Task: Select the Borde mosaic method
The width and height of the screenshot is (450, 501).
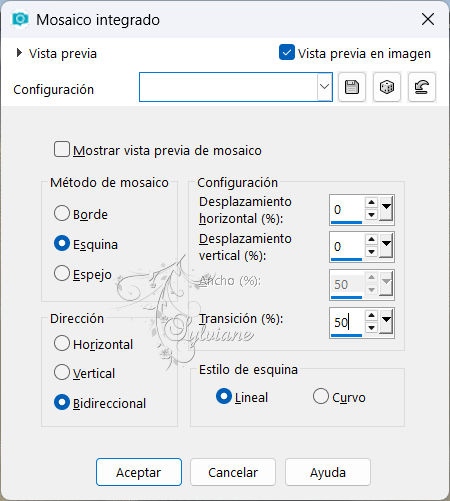Action: [62, 214]
